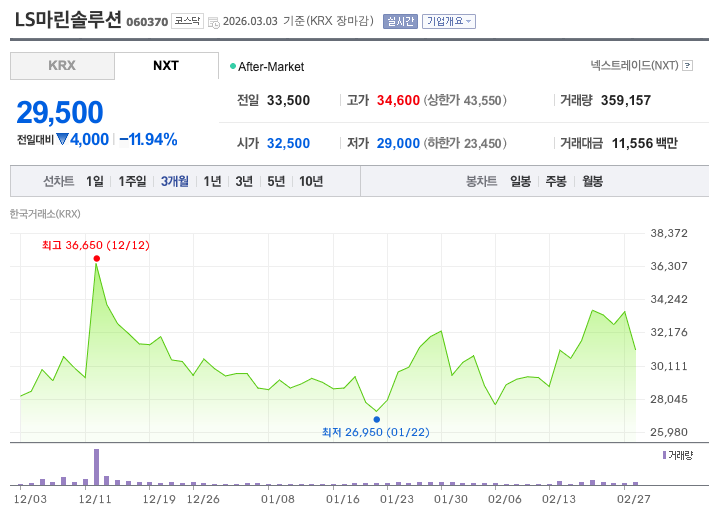Click the 실시간 real-time button
Screen dimensions: 709x521
pos(400,21)
